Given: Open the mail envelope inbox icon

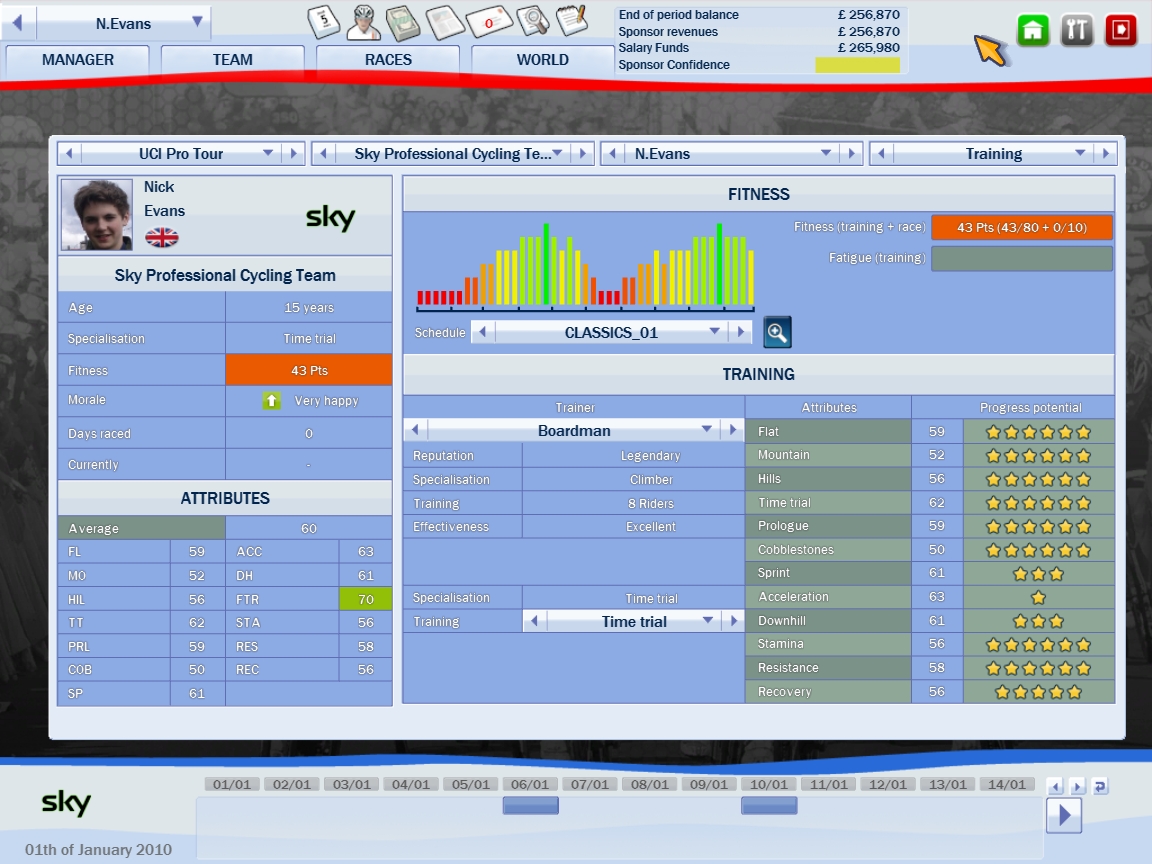Looking at the screenshot, I should (x=490, y=21).
